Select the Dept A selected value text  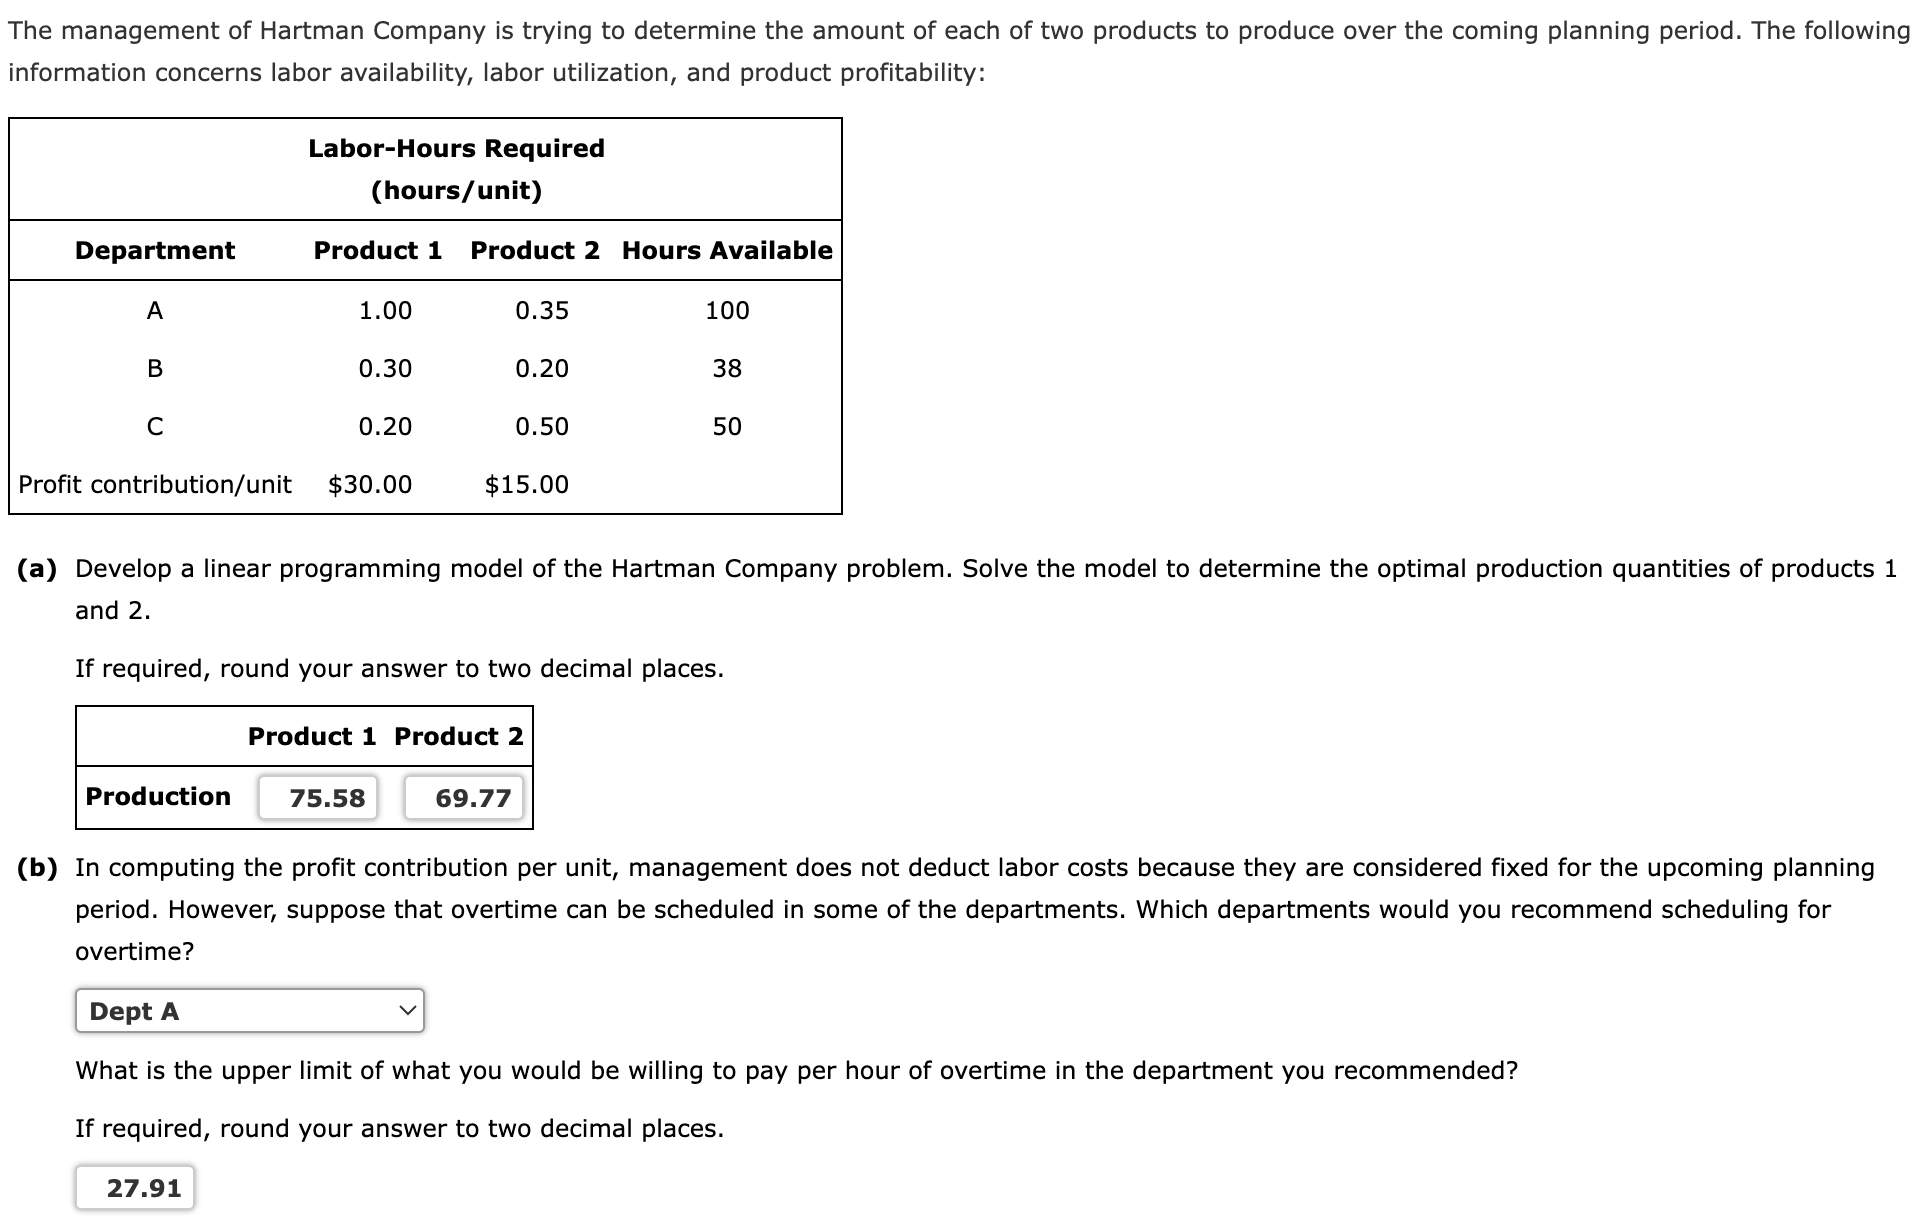[134, 1010]
